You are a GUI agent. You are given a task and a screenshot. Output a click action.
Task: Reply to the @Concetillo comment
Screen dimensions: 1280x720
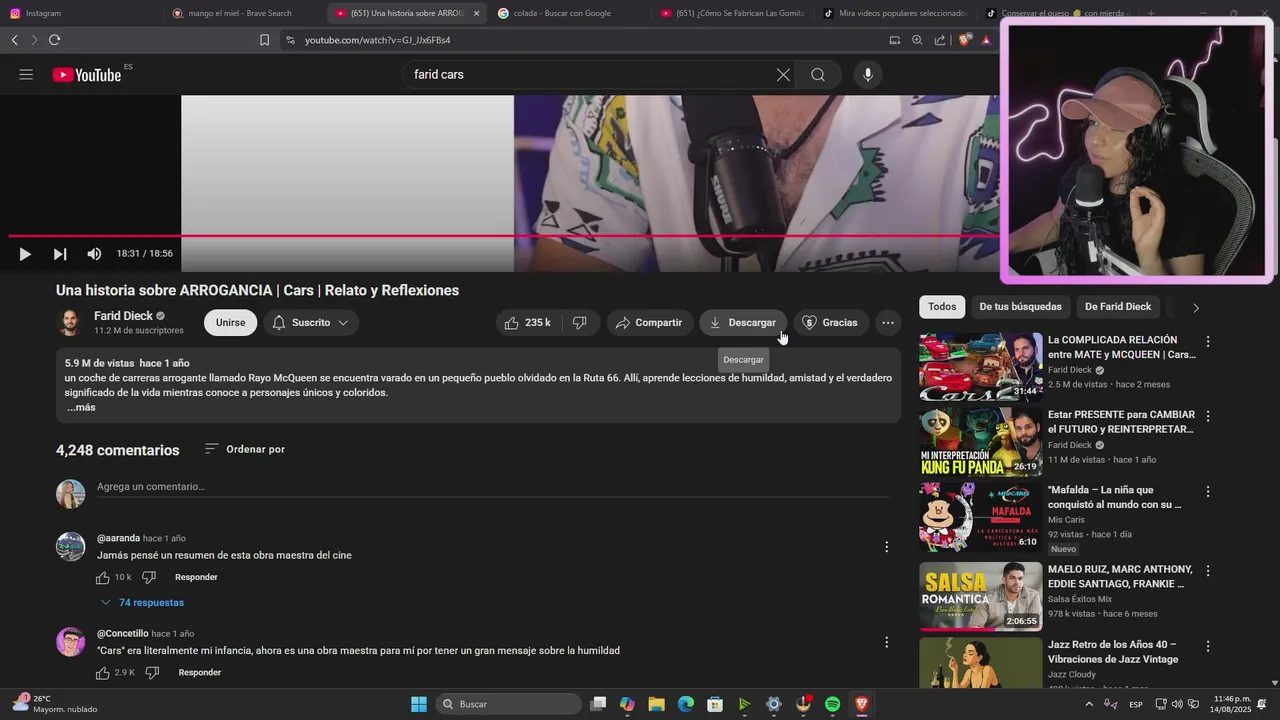[200, 673]
